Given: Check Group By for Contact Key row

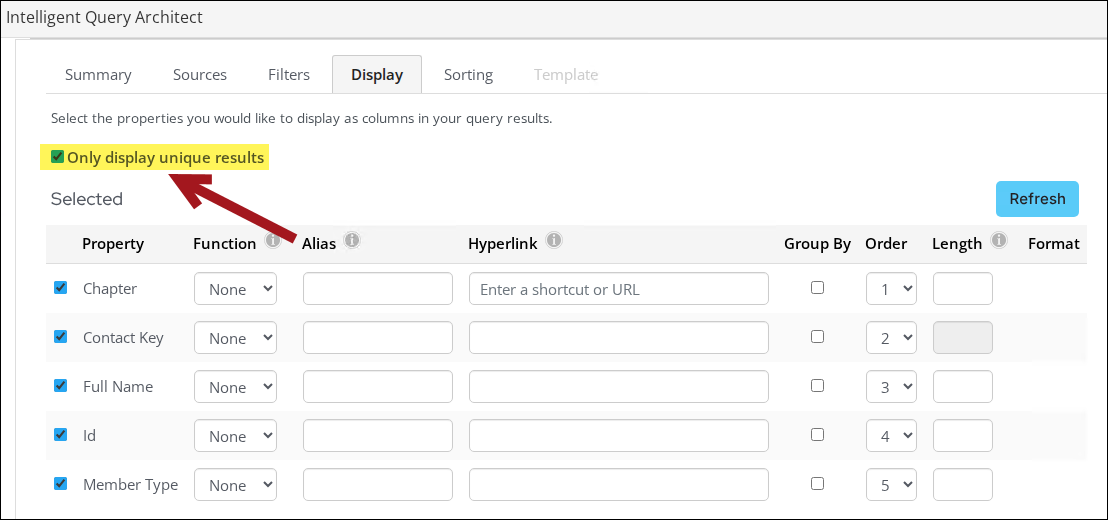Looking at the screenshot, I should [817, 336].
